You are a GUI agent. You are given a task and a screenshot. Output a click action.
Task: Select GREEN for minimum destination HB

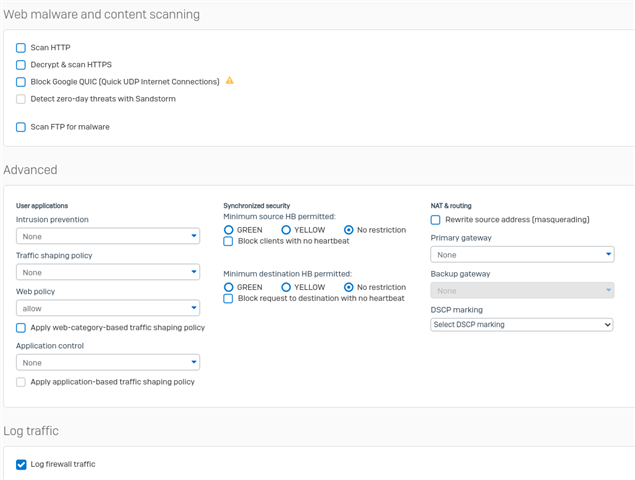pyautogui.click(x=228, y=287)
